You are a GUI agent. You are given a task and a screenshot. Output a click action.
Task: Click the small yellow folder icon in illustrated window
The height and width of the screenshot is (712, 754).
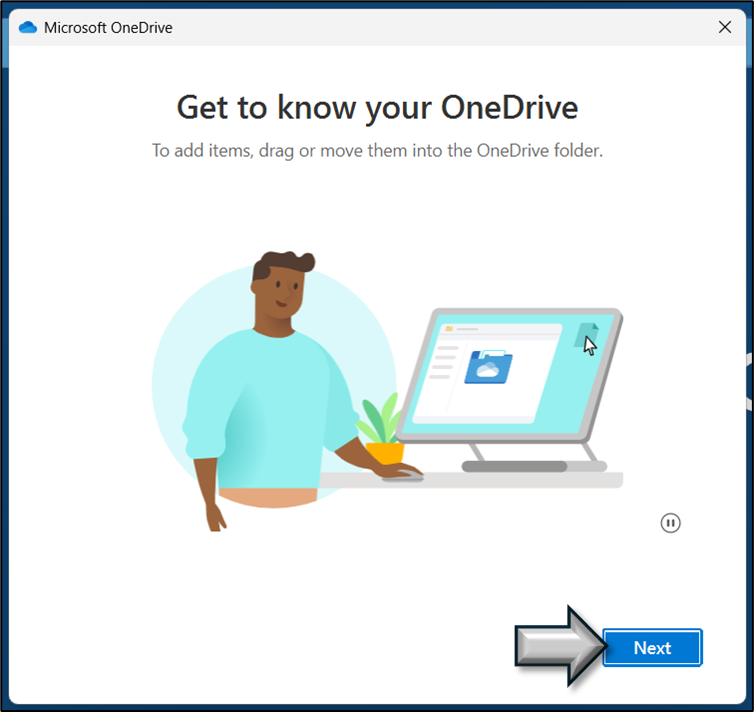click(x=449, y=328)
